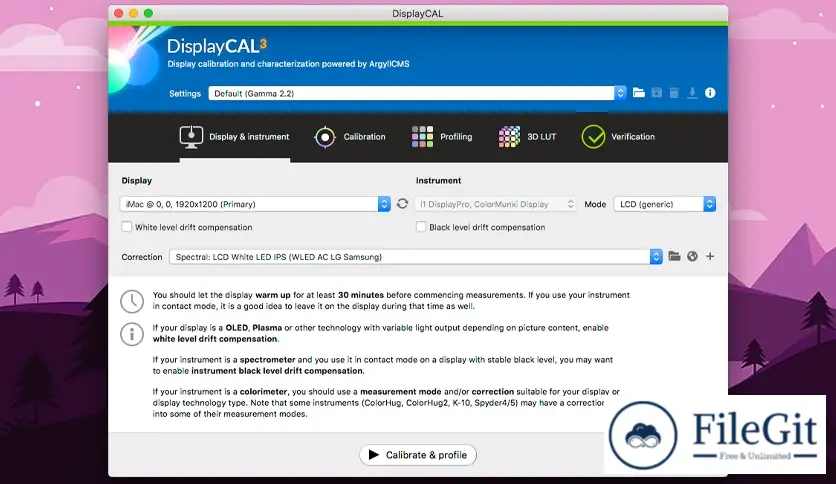Open the load settings folder icon
Image resolution: width=836 pixels, height=484 pixels.
(x=639, y=93)
